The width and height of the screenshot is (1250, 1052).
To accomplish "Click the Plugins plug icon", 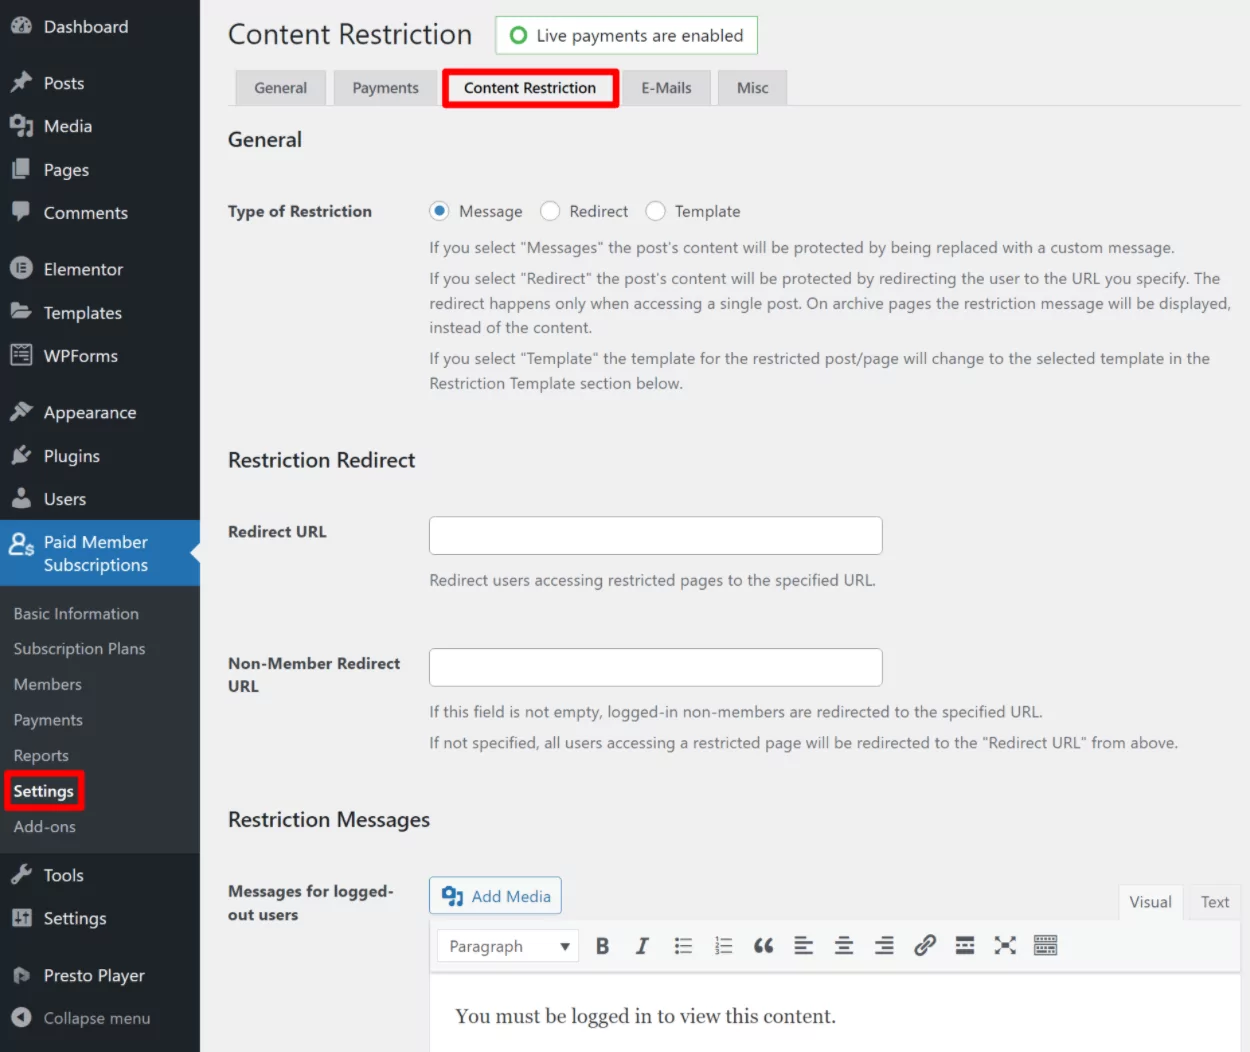I will click(x=21, y=456).
